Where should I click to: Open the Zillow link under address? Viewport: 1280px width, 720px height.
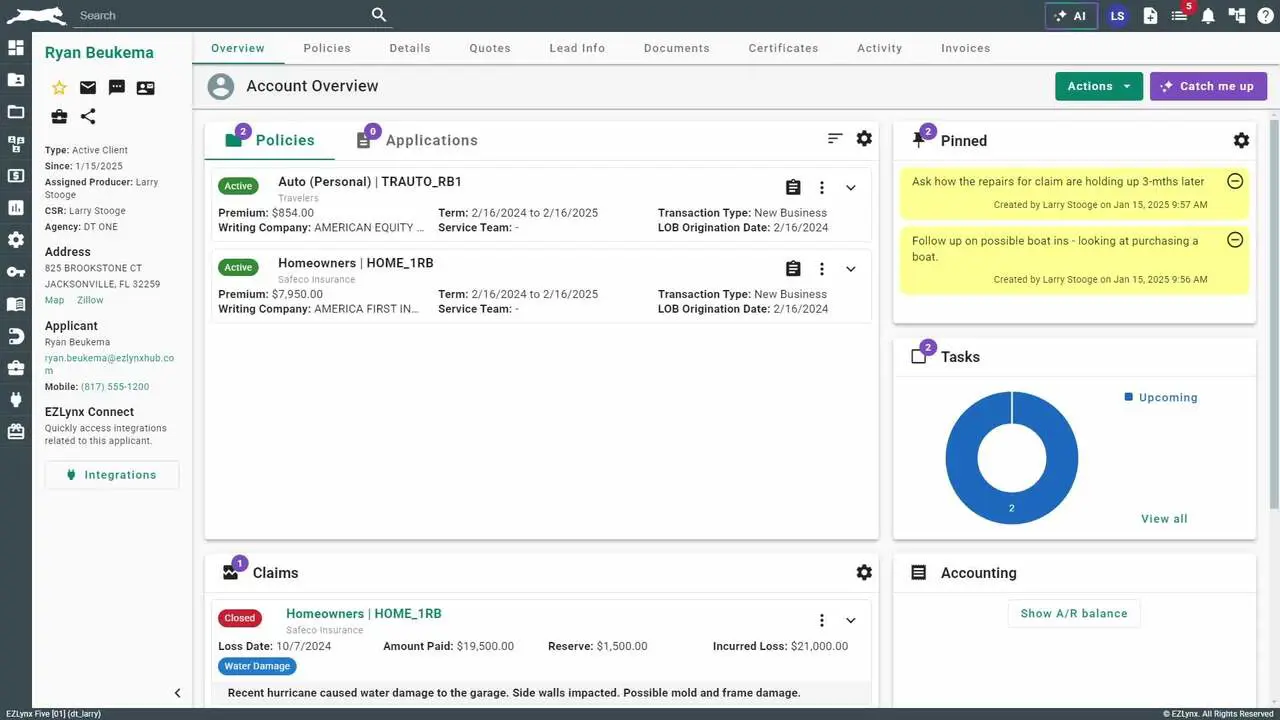click(x=90, y=300)
